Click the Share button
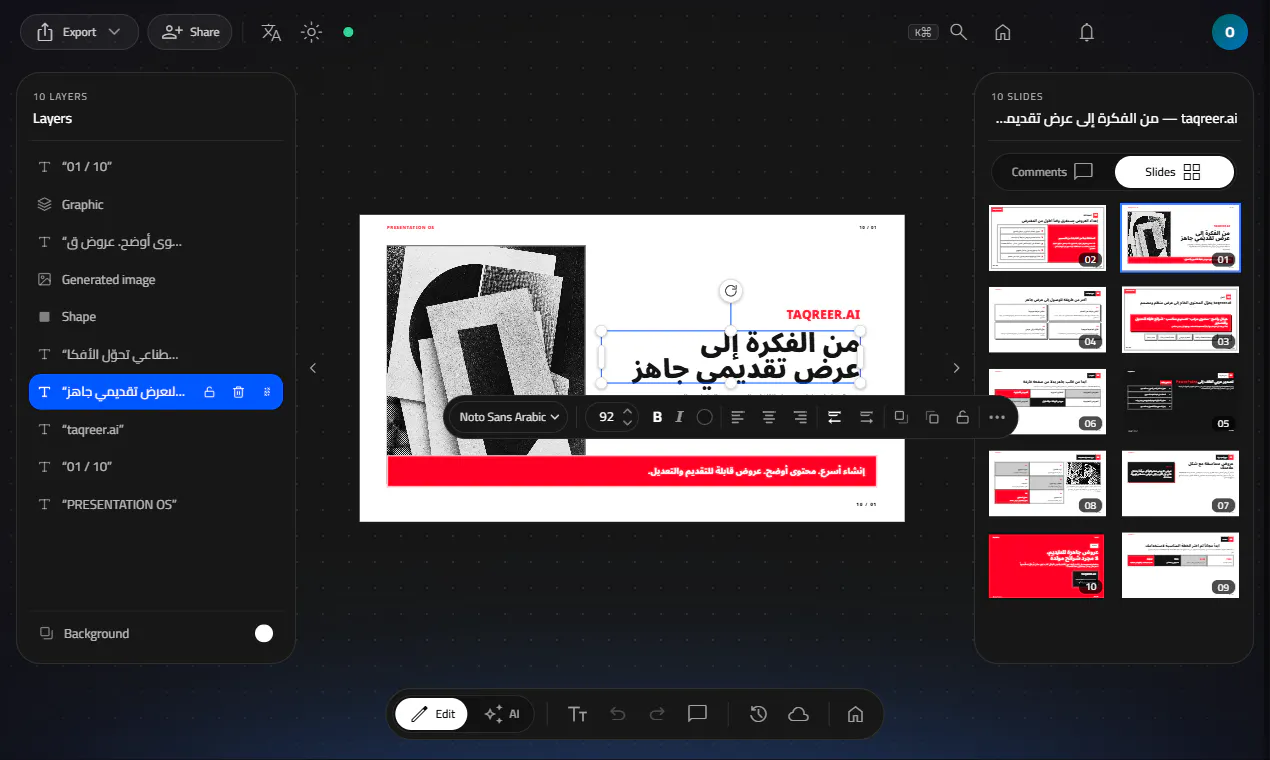The height and width of the screenshot is (760, 1270). (x=190, y=32)
